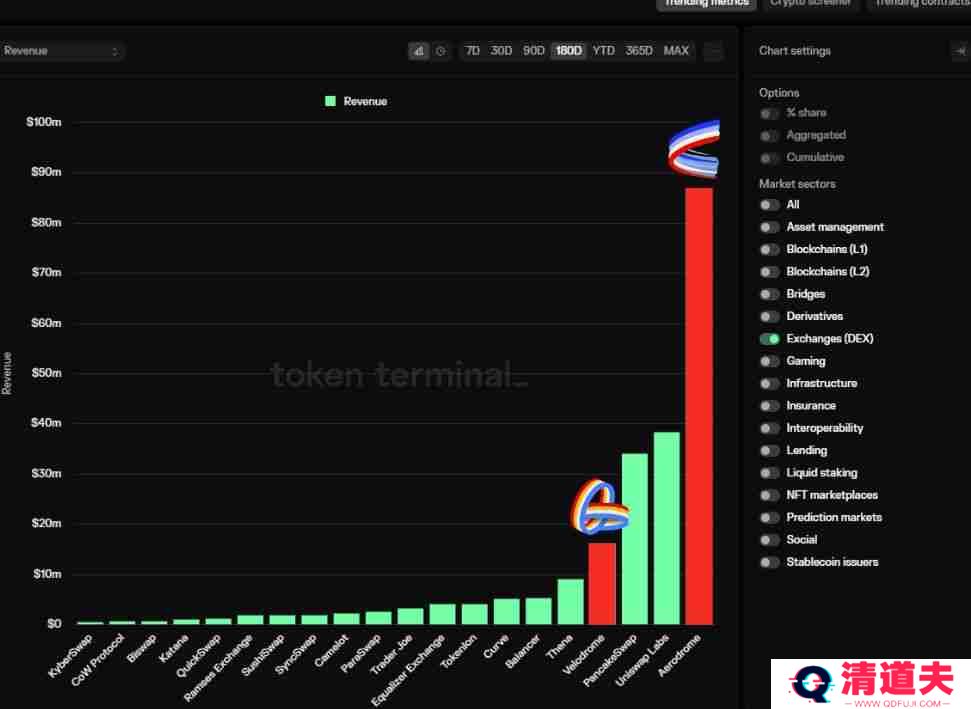The height and width of the screenshot is (709, 971).
Task: Enable the Gaming sector
Action: point(770,361)
